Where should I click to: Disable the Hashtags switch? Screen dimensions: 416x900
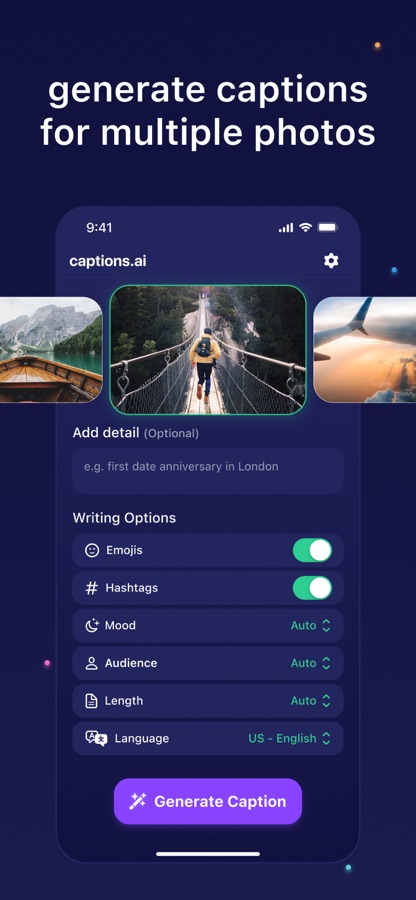point(312,588)
